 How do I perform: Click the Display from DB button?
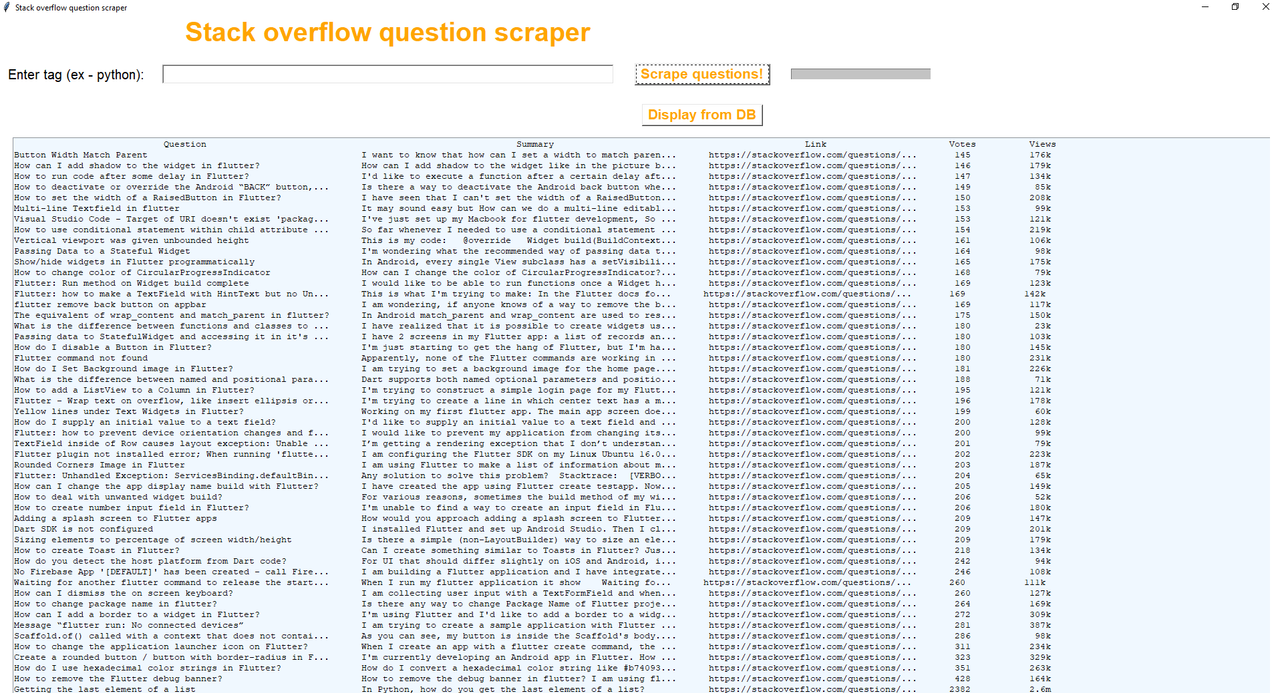click(x=702, y=115)
